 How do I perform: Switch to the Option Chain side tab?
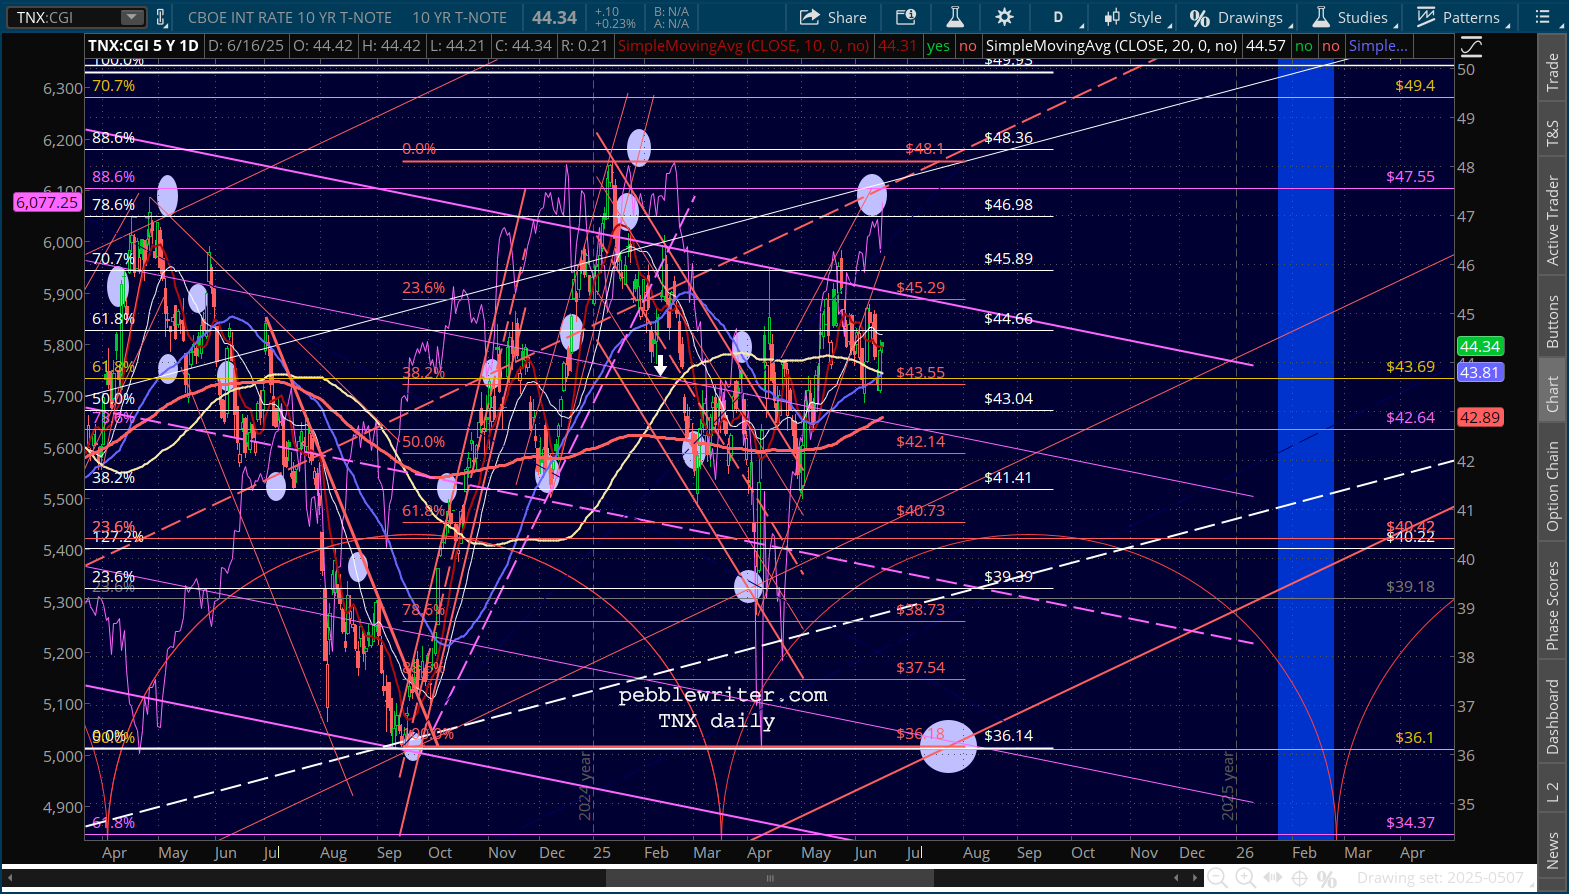point(1552,486)
